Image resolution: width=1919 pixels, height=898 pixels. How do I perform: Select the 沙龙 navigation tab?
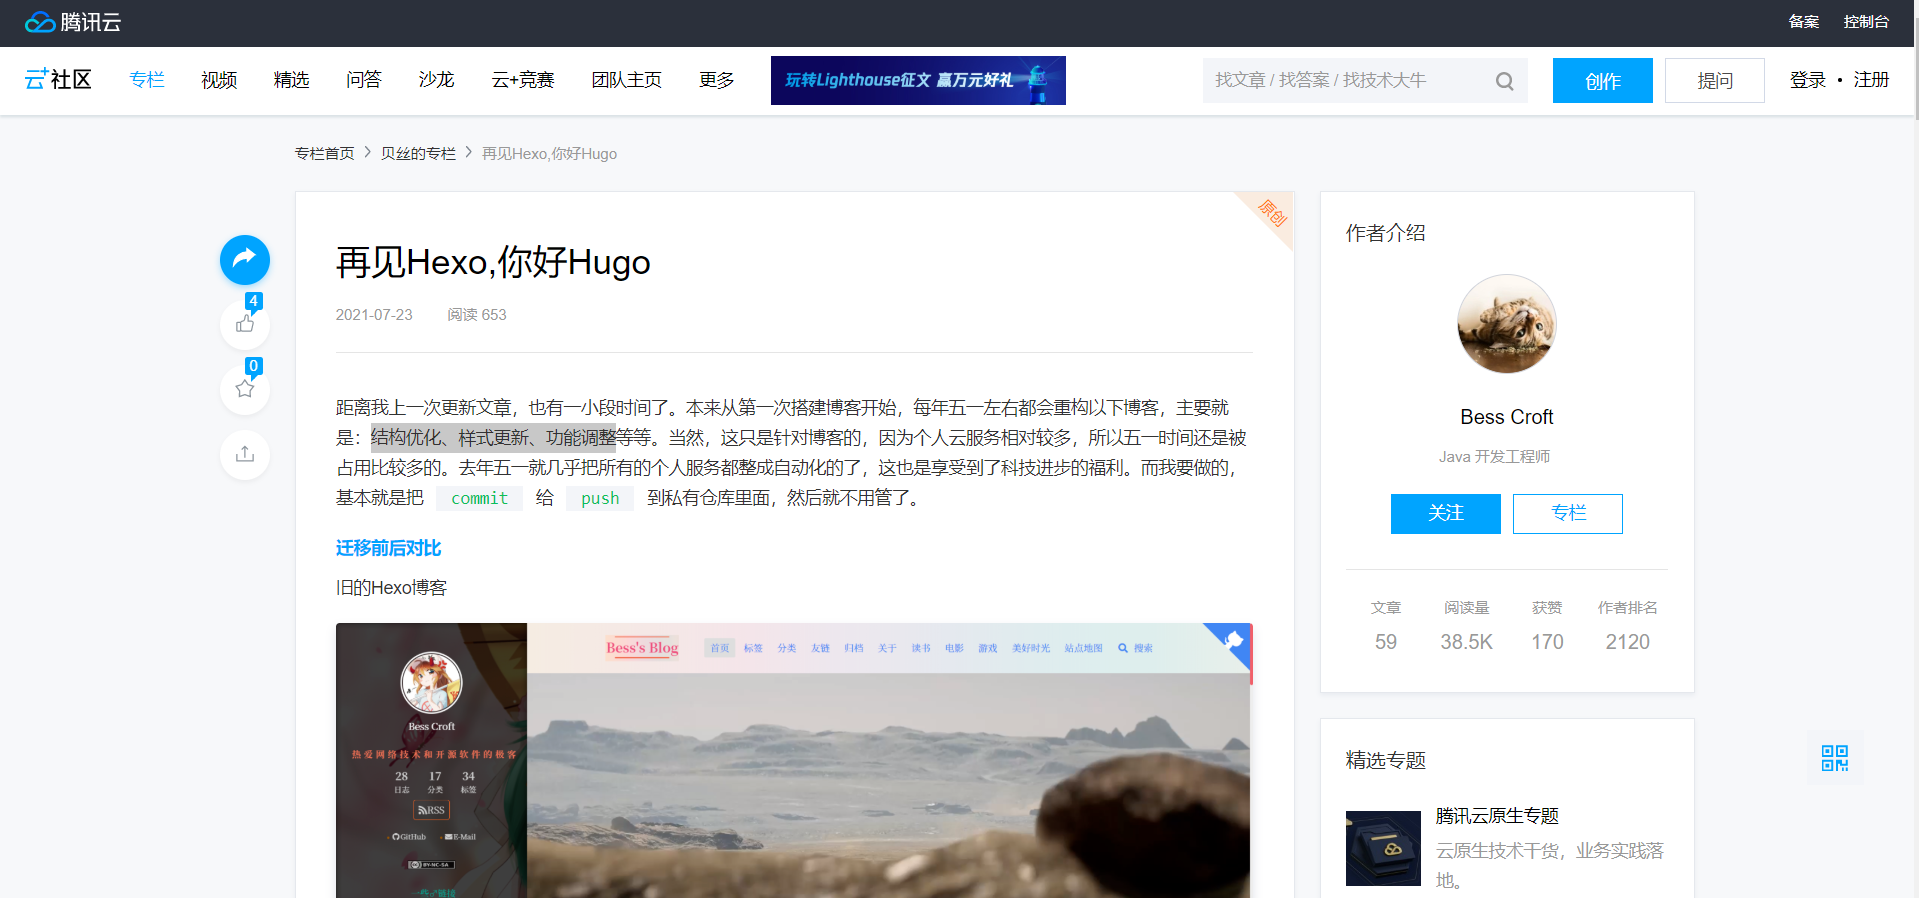(437, 80)
